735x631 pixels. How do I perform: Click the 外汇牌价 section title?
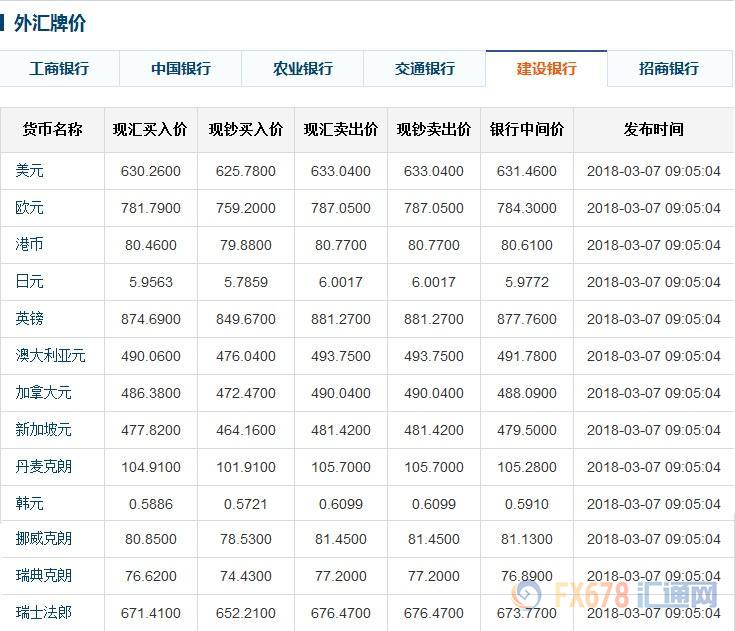coord(50,23)
